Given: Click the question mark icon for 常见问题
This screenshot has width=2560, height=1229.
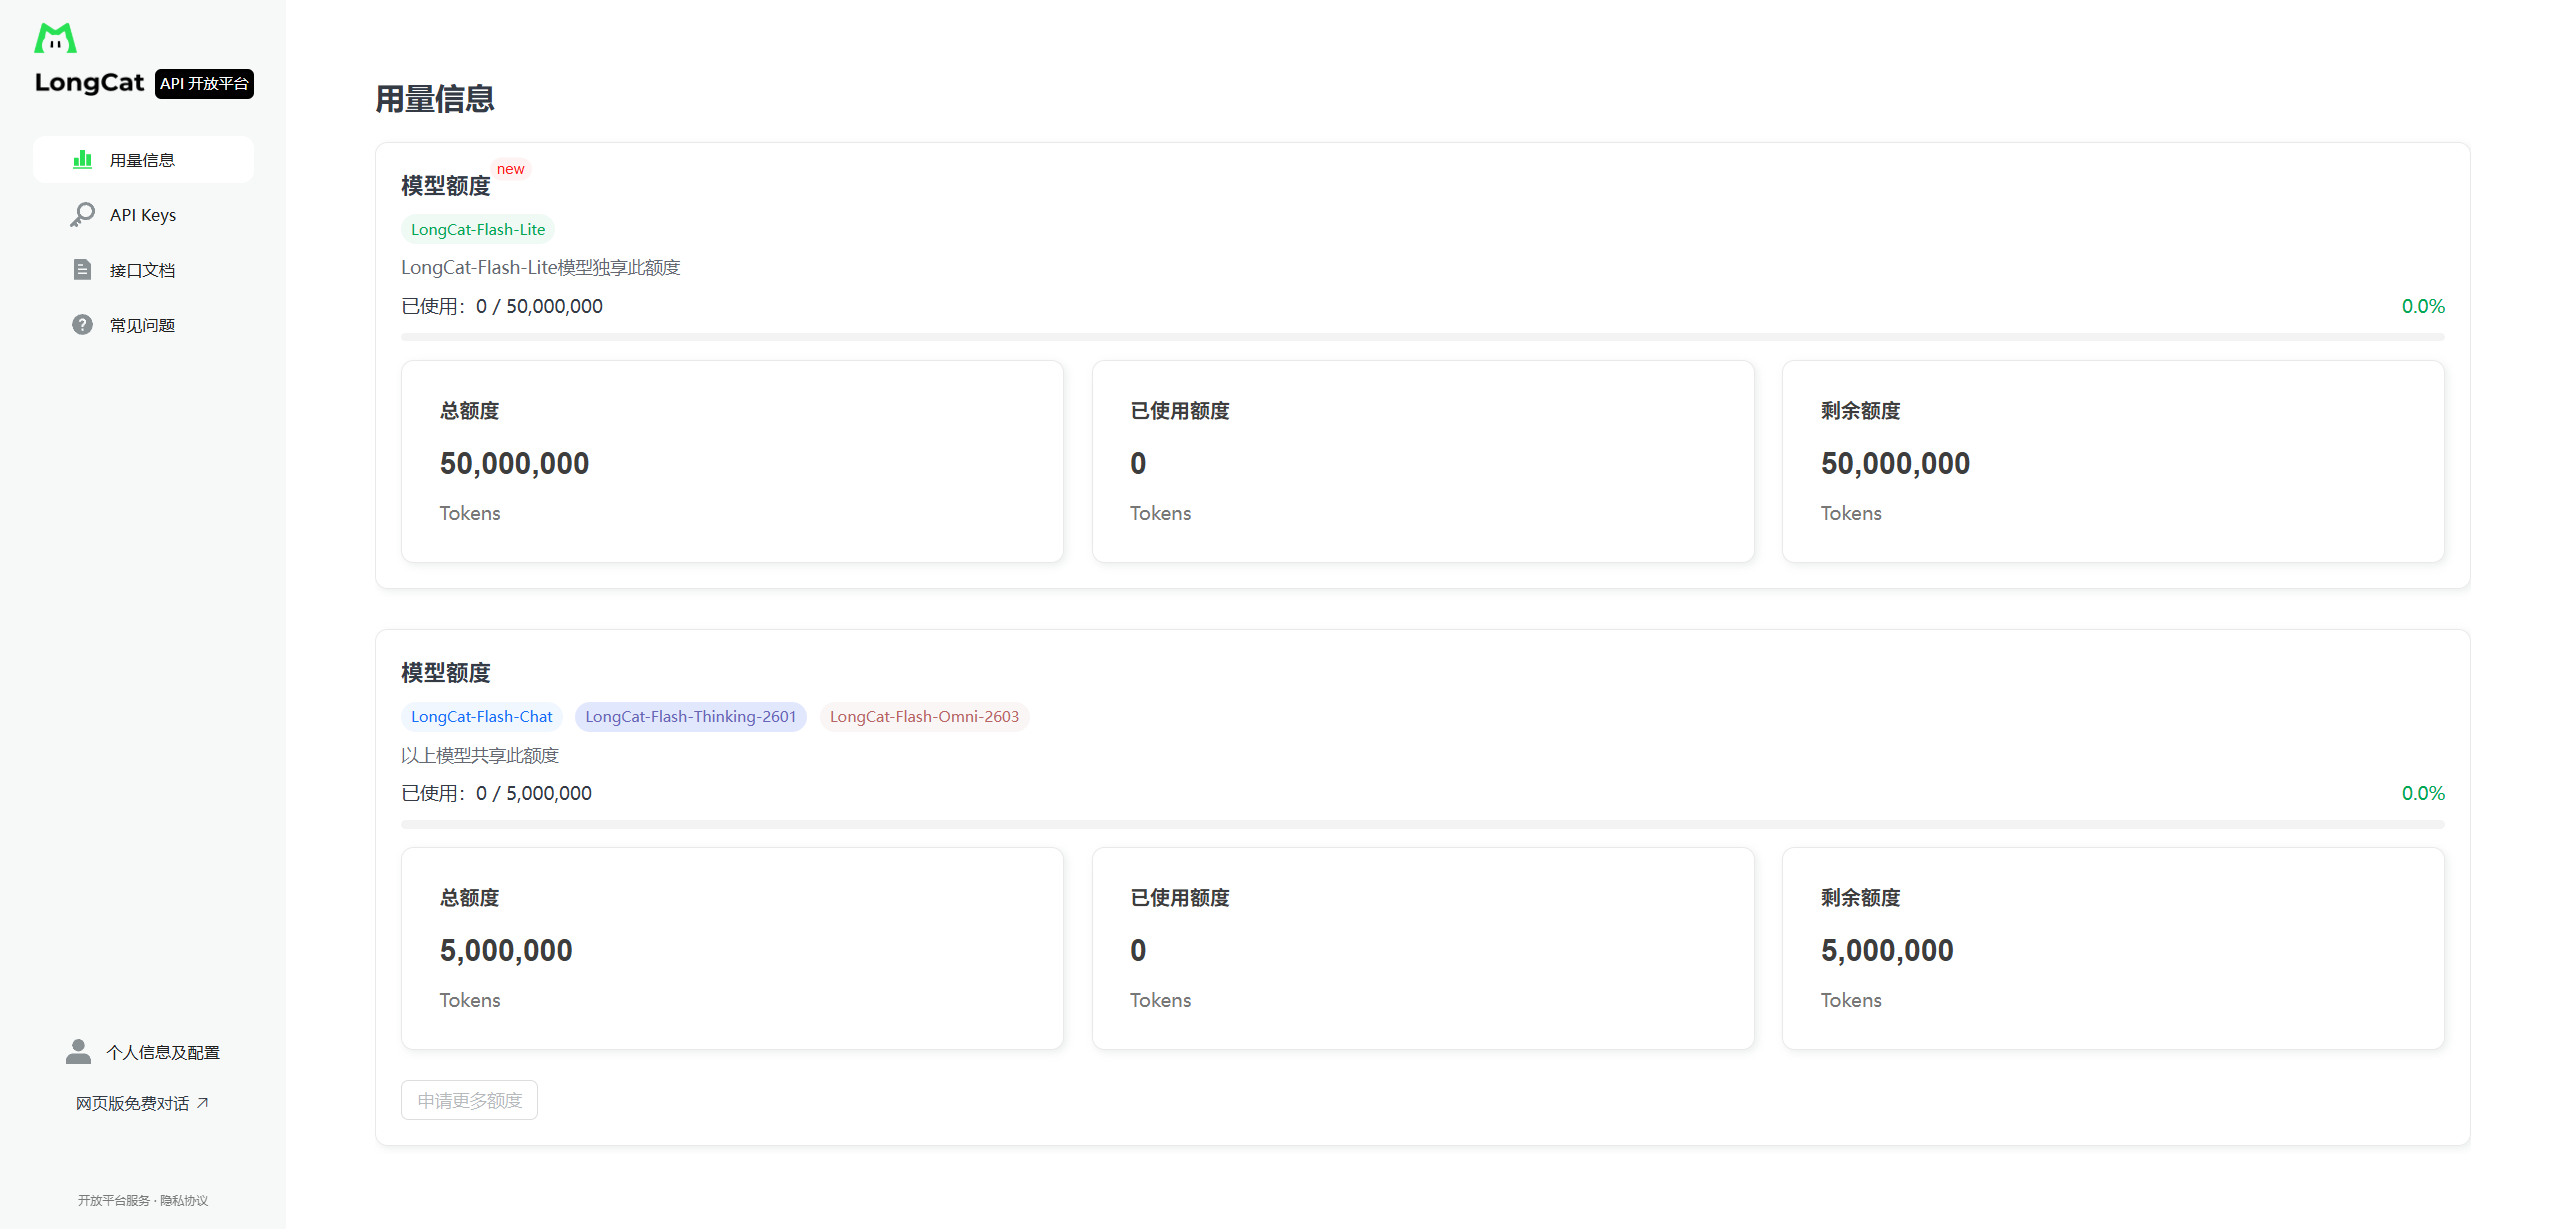Looking at the screenshot, I should [82, 325].
